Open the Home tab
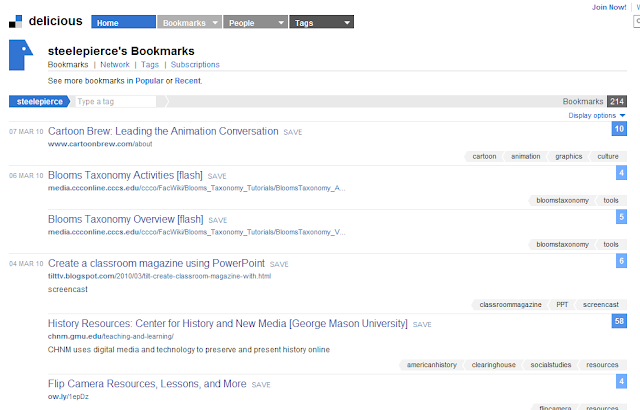This screenshot has width=640, height=410. point(123,22)
